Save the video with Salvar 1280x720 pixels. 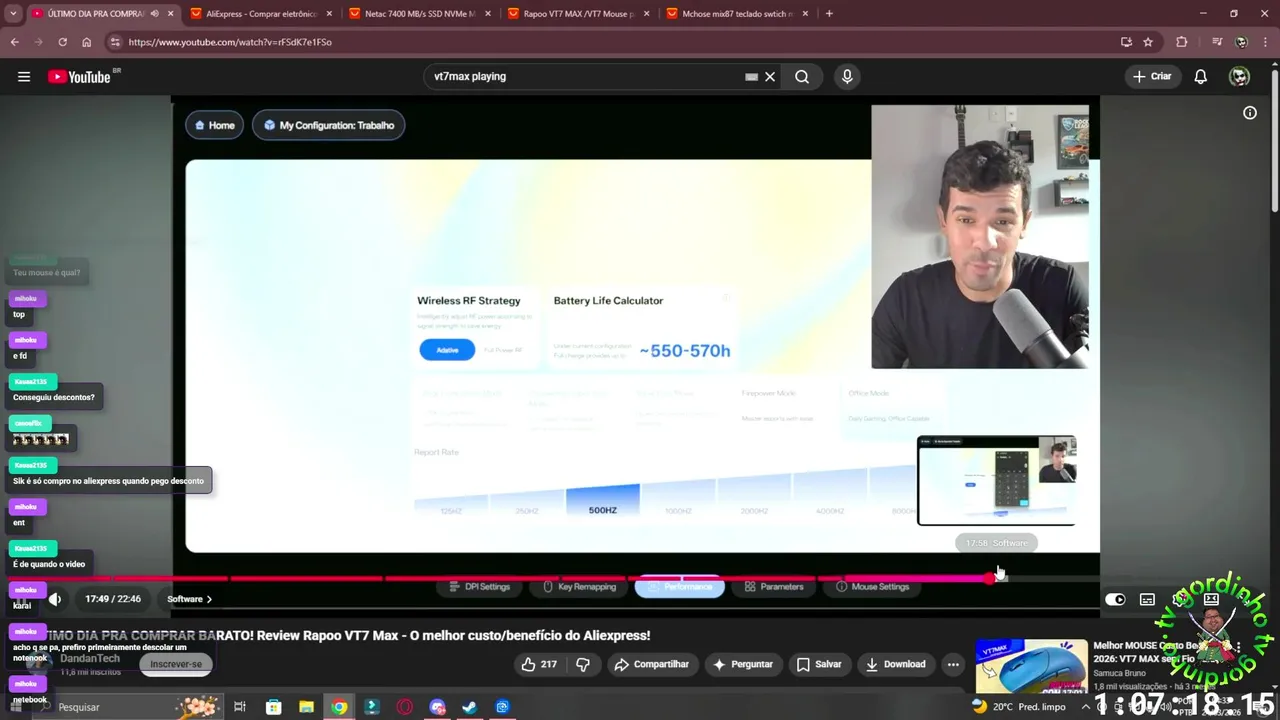pyautogui.click(x=818, y=664)
